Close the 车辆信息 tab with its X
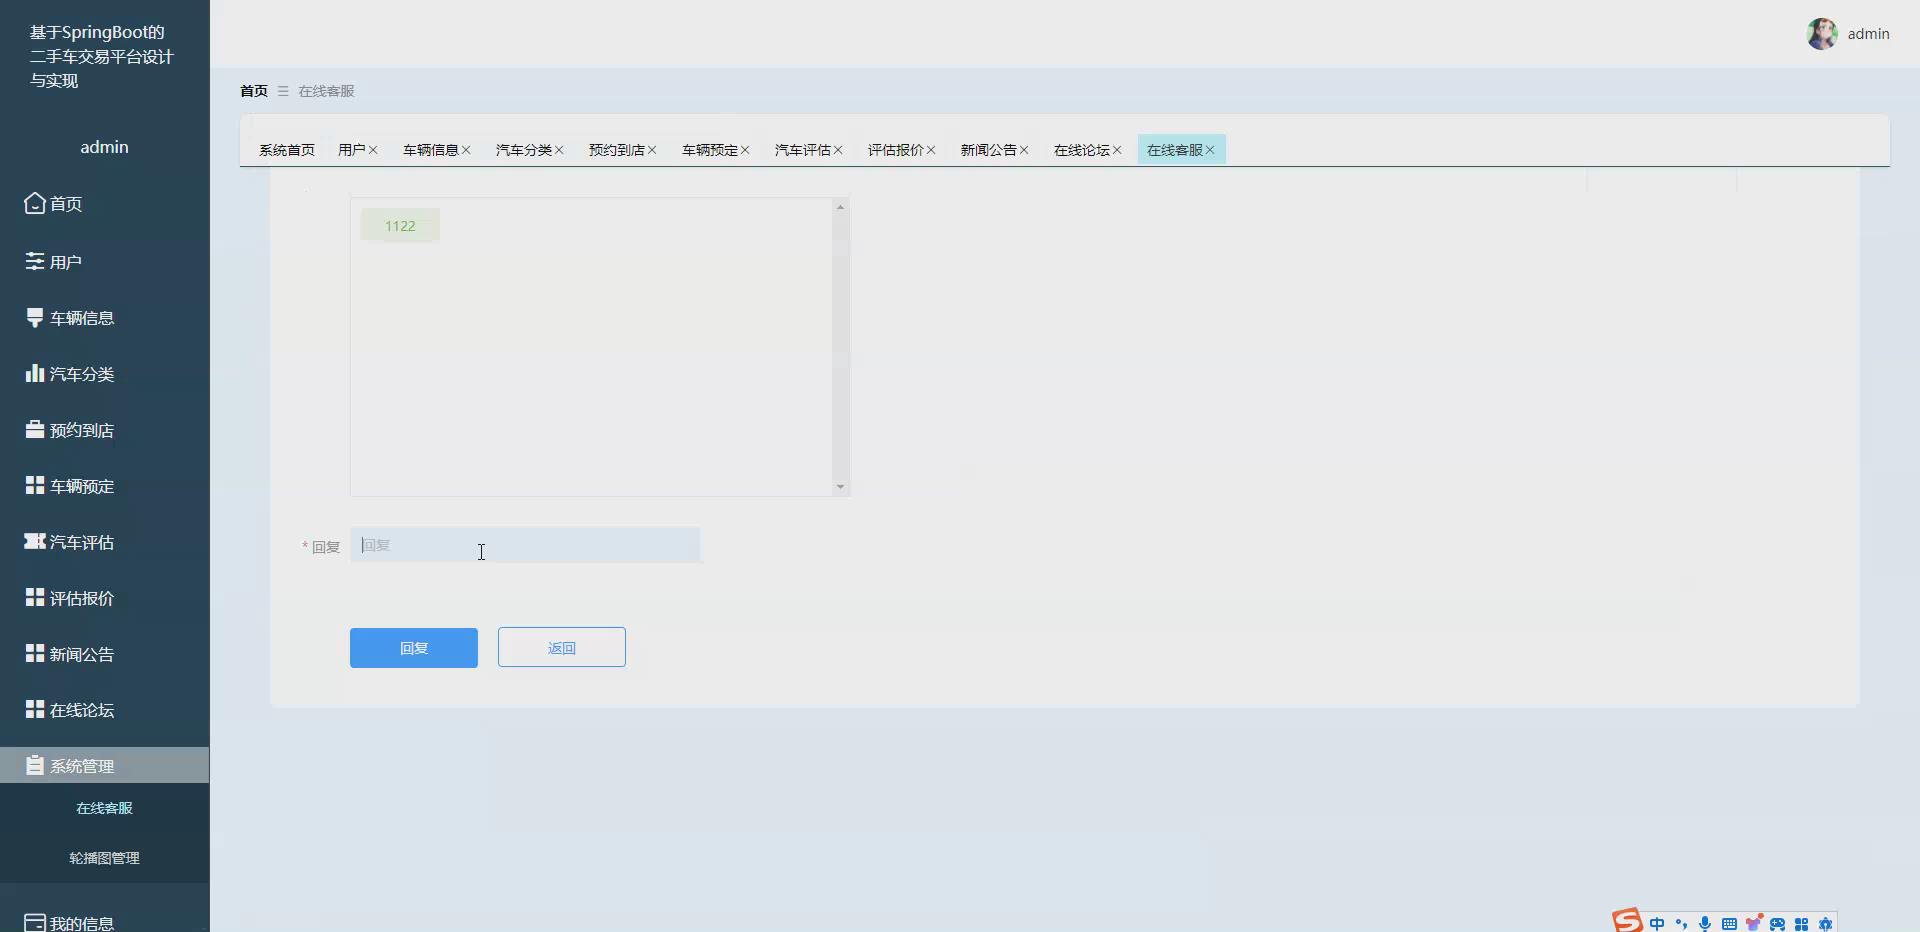1920x932 pixels. pos(466,150)
